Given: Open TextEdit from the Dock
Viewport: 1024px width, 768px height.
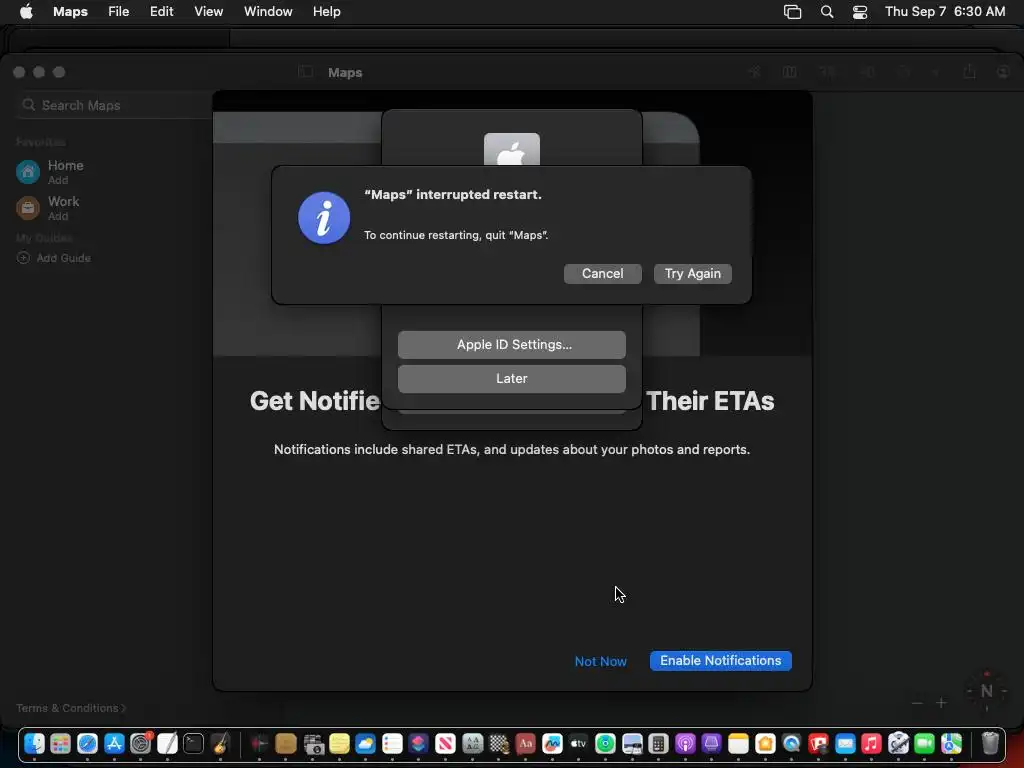Looking at the screenshot, I should coord(167,744).
